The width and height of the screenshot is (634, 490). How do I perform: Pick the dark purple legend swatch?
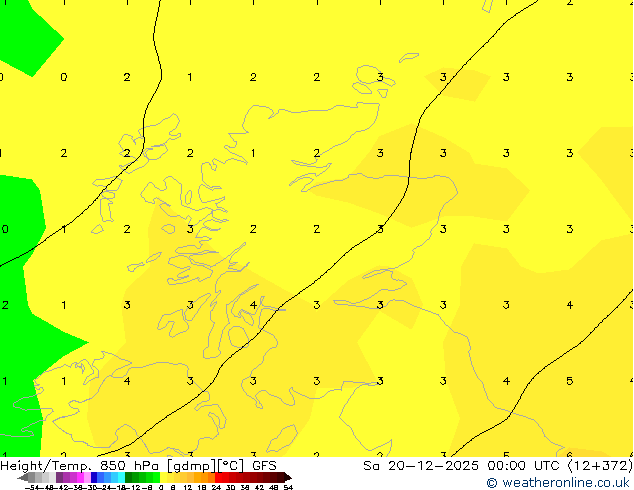(x=59, y=477)
